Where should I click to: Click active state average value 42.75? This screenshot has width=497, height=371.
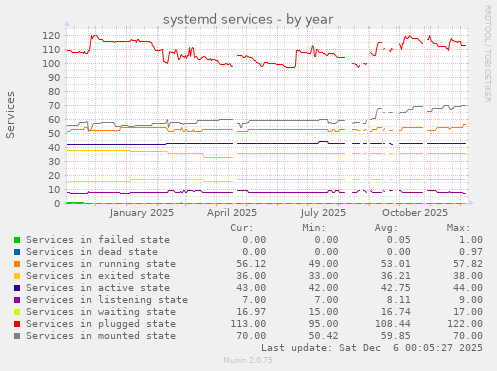[396, 288]
